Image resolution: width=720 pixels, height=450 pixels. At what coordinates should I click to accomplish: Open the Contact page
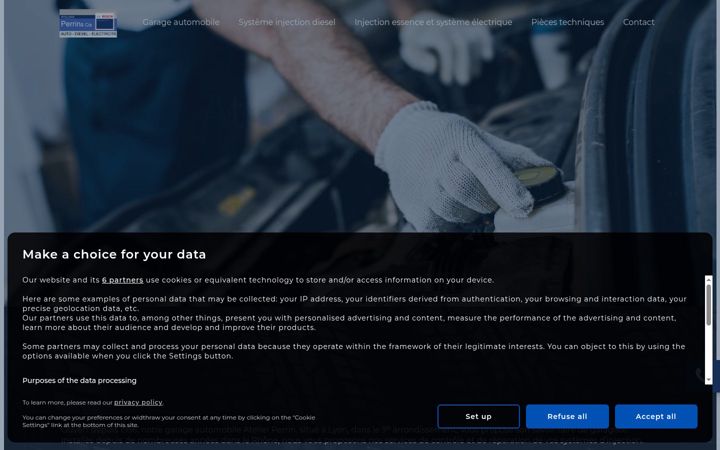point(639,22)
